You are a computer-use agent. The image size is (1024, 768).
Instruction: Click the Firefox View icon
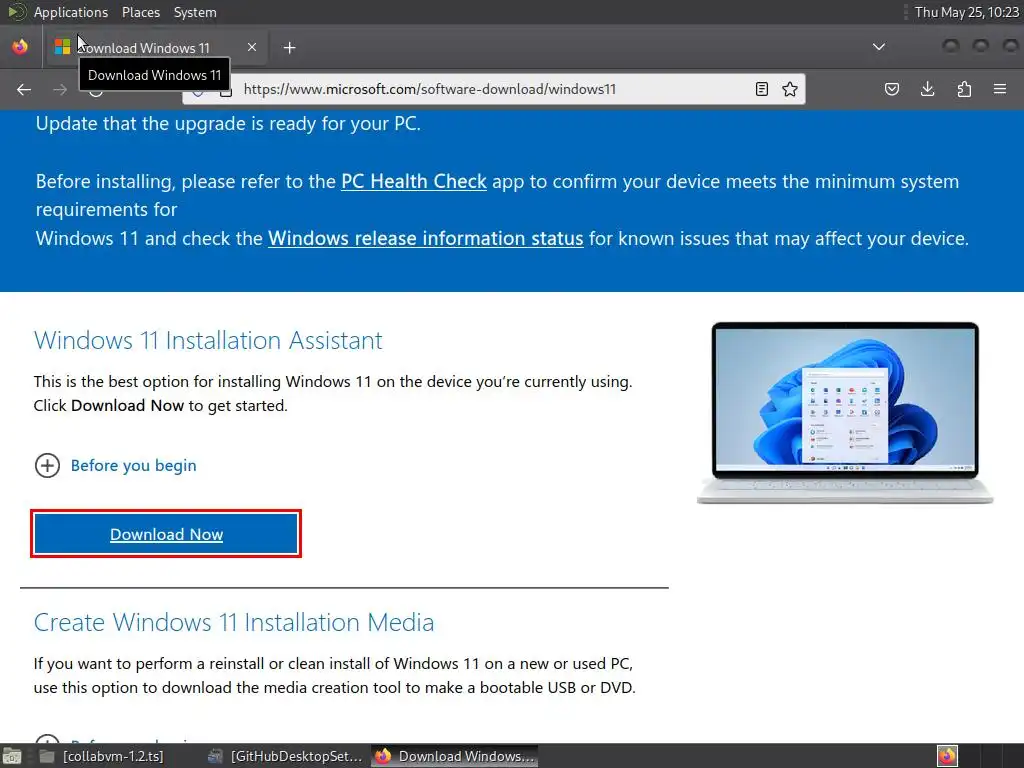tap(20, 47)
